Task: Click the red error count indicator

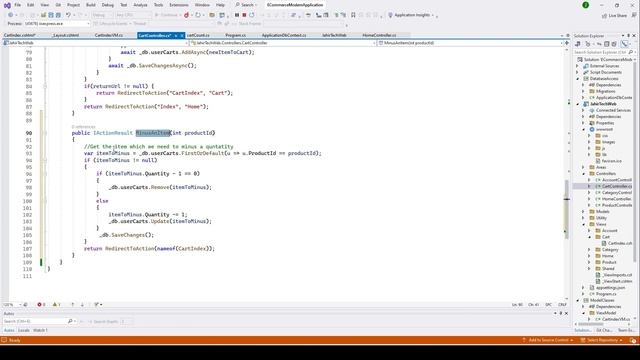Action: (41, 304)
